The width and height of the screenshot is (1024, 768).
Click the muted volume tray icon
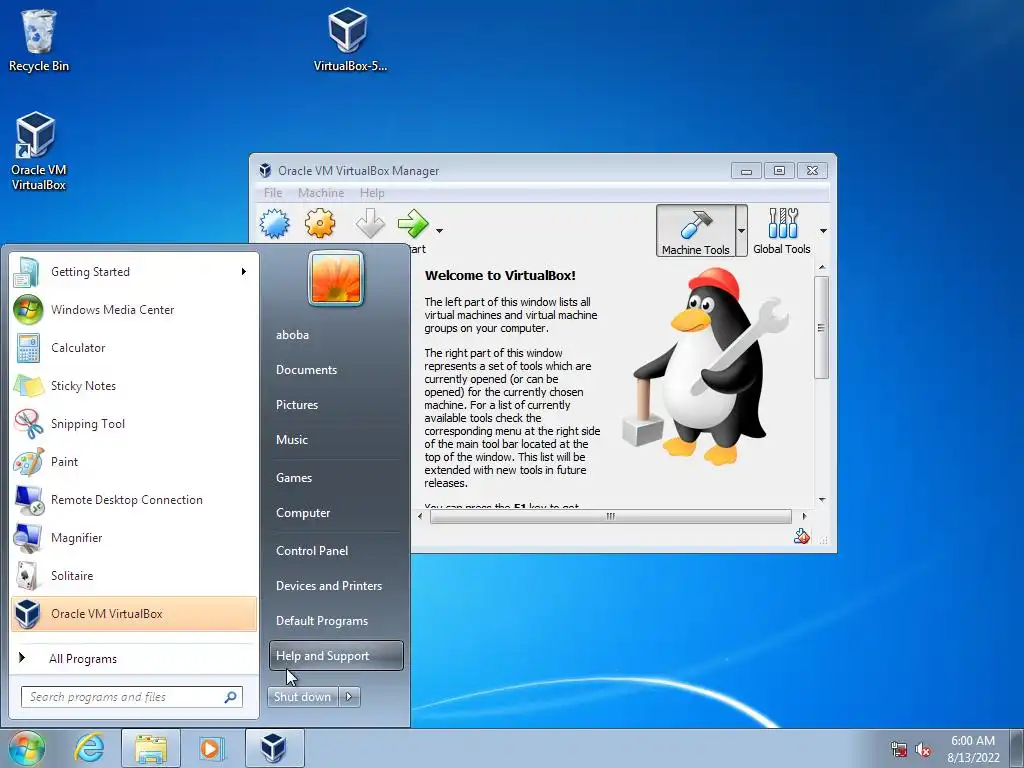pyautogui.click(x=923, y=750)
